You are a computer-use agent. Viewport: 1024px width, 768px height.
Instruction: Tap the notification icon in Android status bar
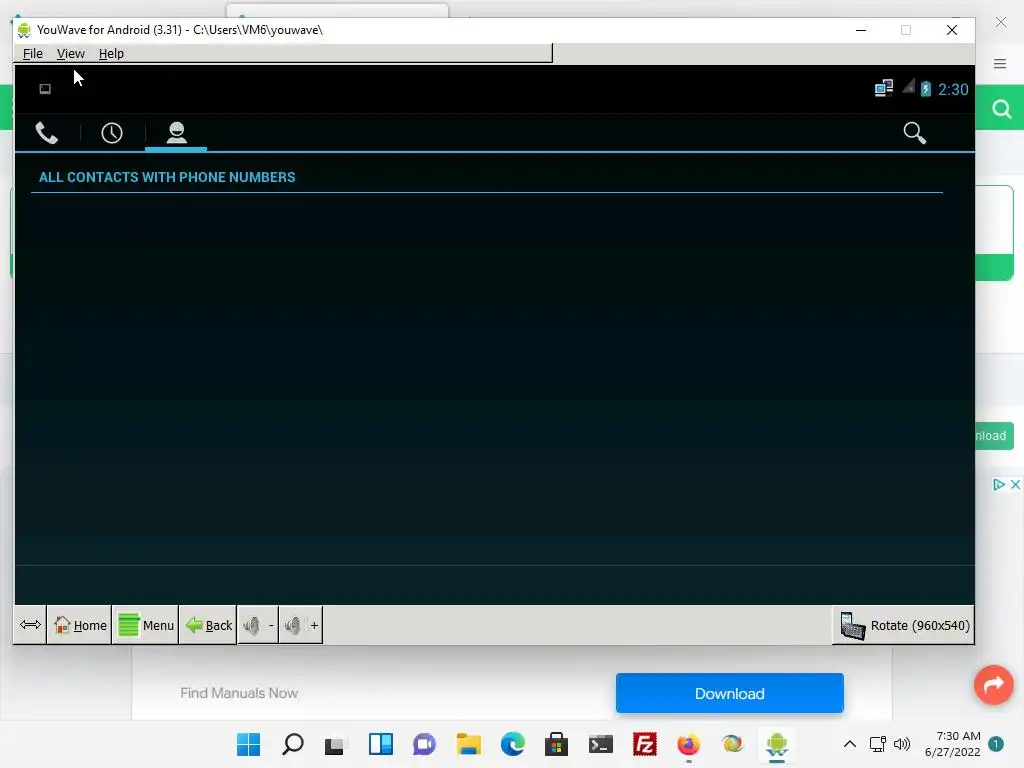click(45, 89)
